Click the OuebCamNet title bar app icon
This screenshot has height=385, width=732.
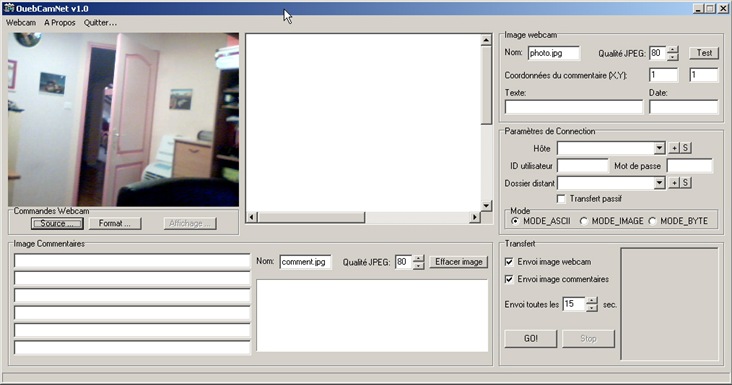point(8,8)
